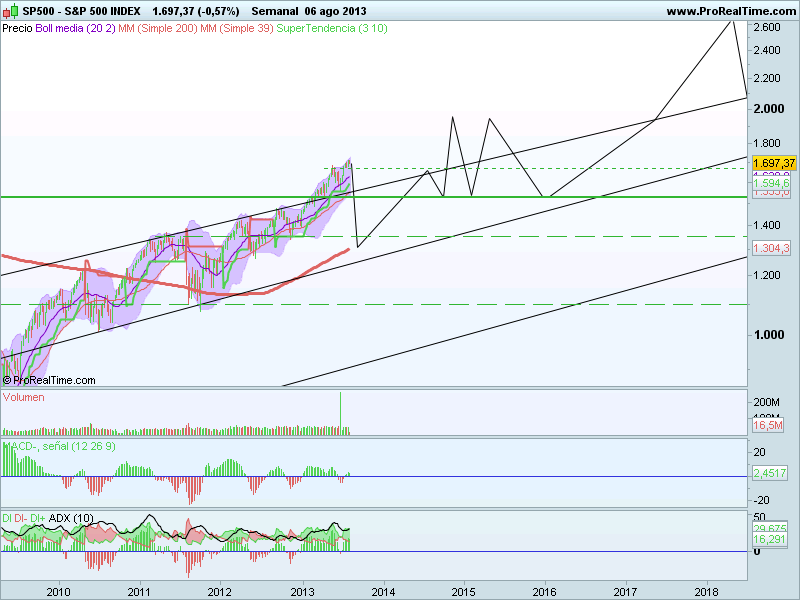800x600 pixels.
Task: Click the red 16,5M volume value tag
Action: click(x=768, y=425)
